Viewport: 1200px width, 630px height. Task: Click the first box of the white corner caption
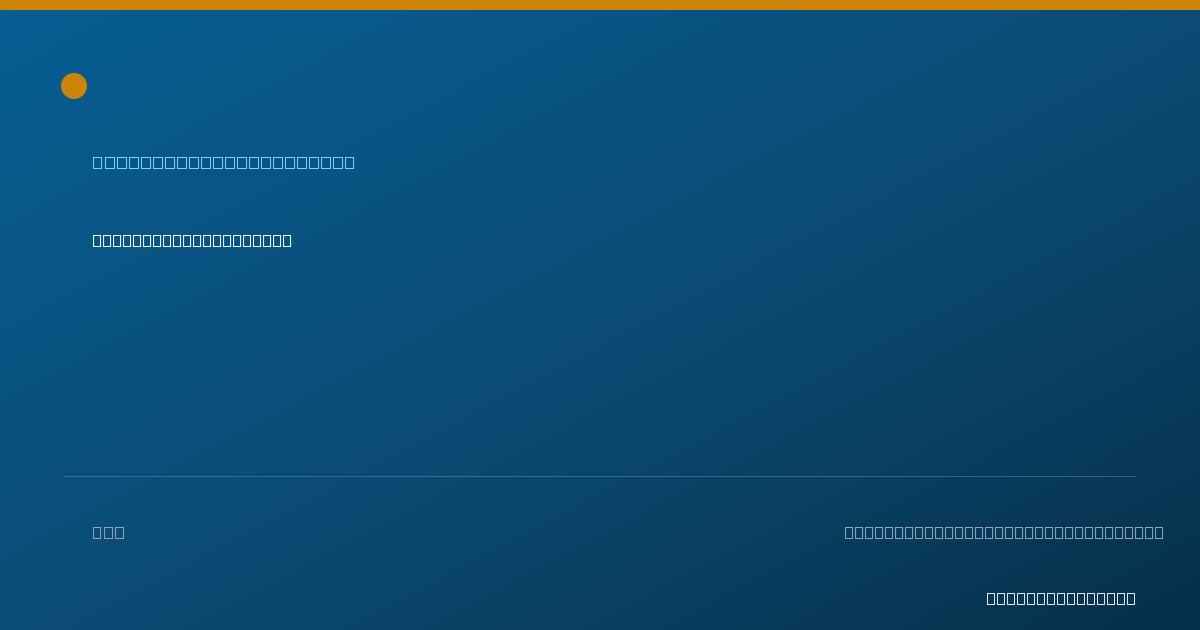(x=992, y=598)
